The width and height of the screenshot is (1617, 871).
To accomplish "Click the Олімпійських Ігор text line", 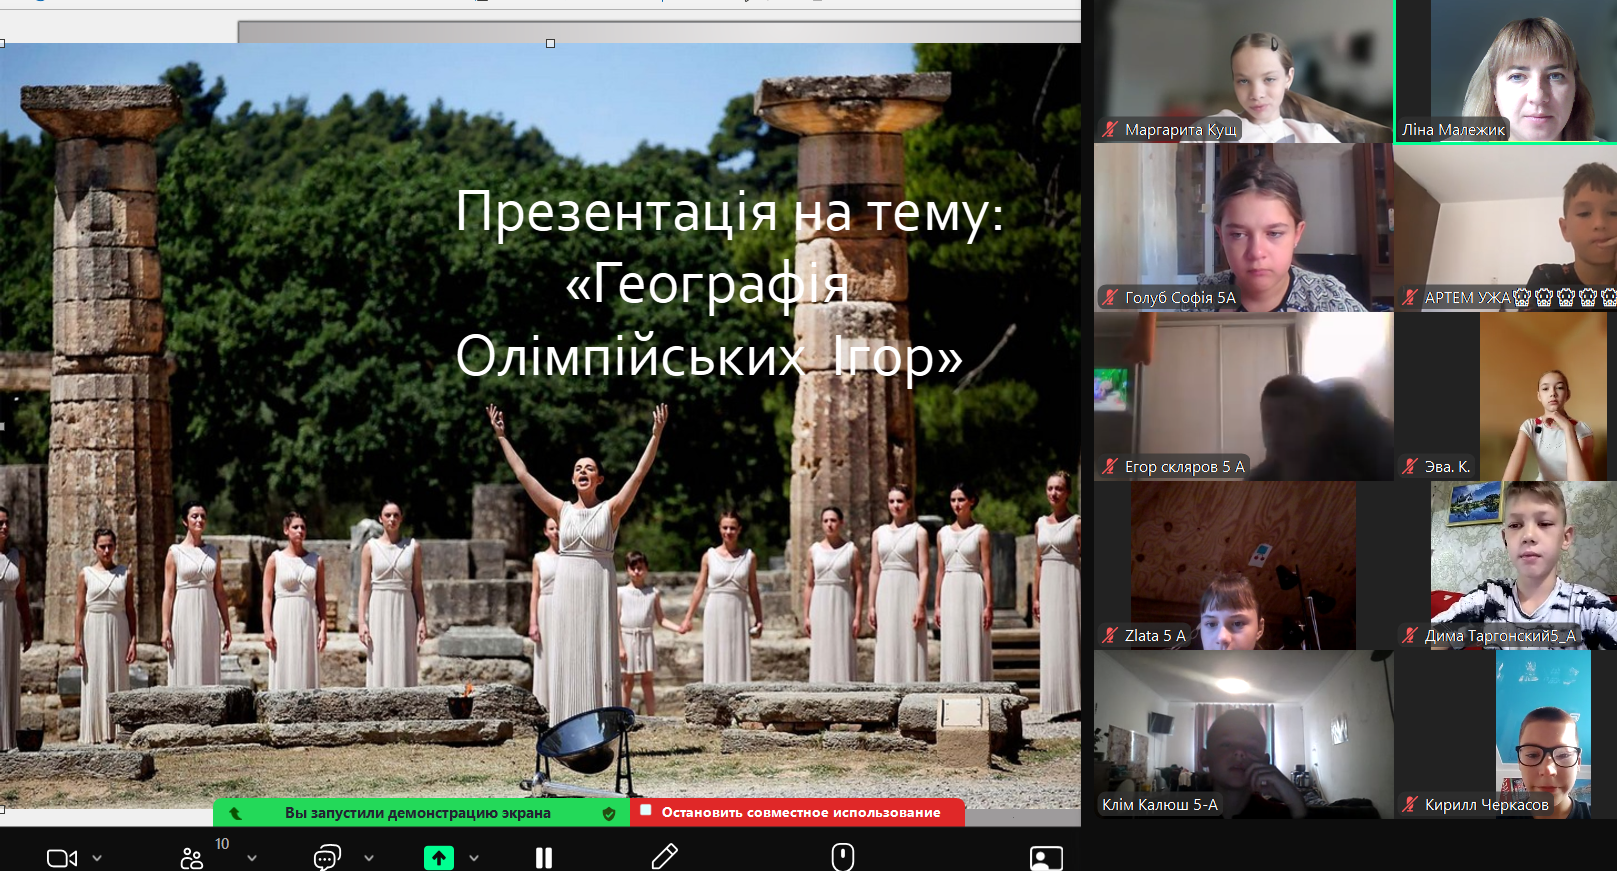I will [x=709, y=357].
